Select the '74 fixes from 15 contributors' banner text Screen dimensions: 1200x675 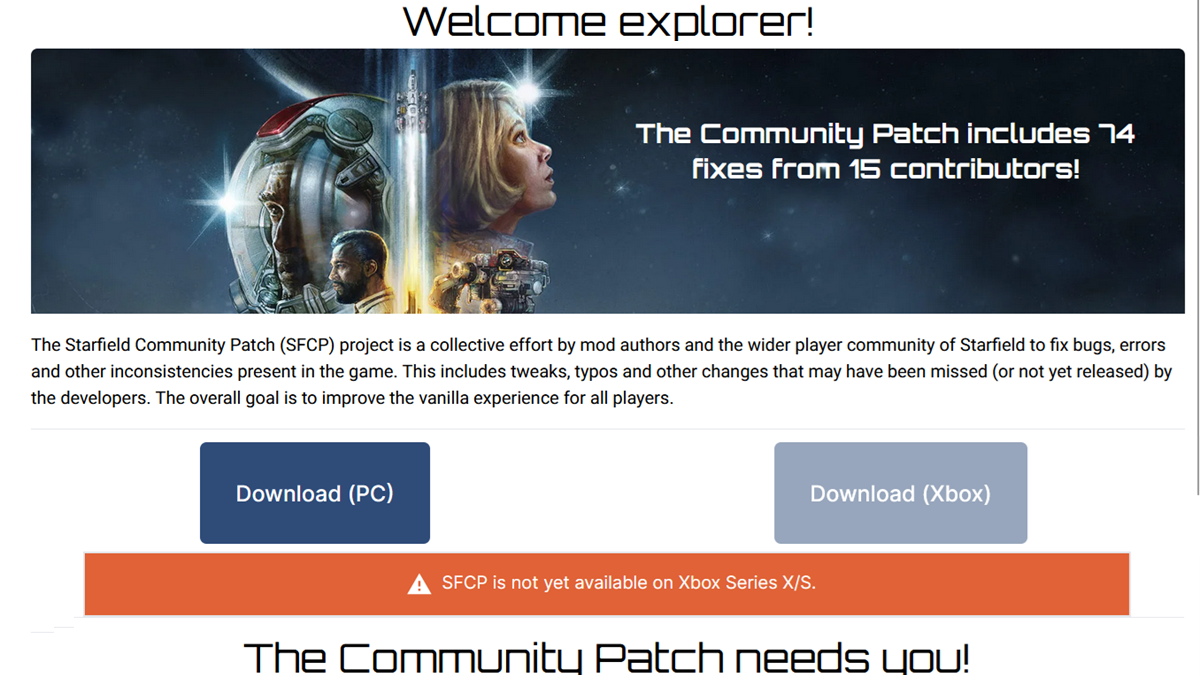[x=885, y=151]
